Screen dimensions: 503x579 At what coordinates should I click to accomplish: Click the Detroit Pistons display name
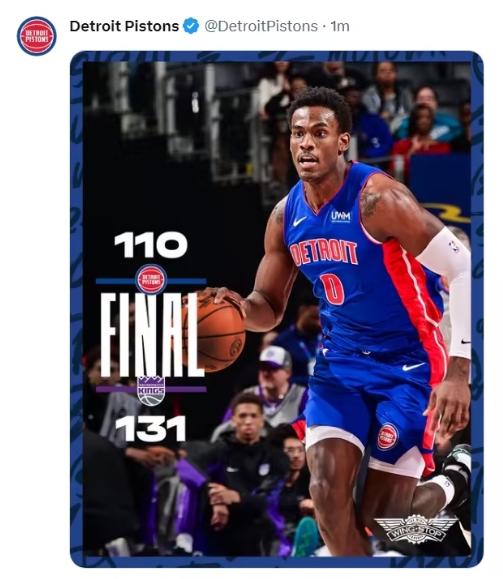coord(124,26)
